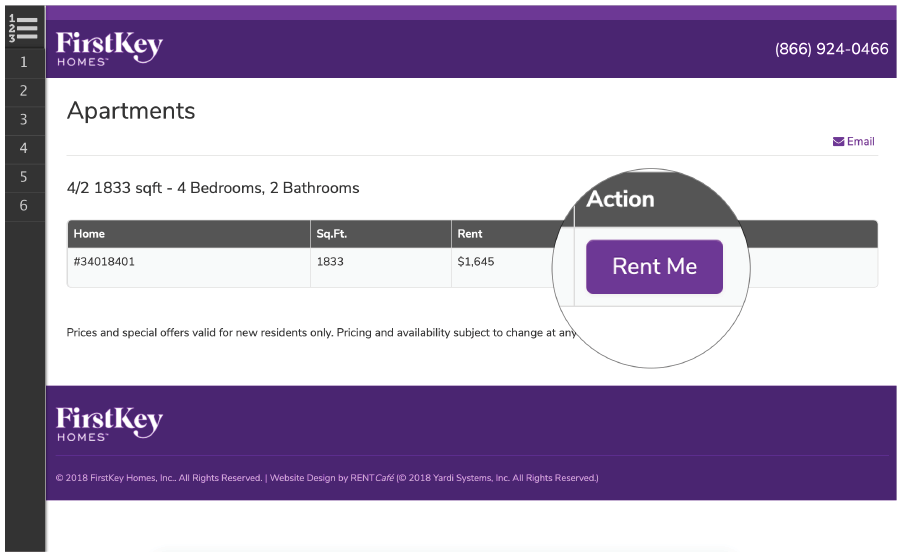The image size is (906, 557).
Task: Click the $1,645 rent value
Action: coord(476,262)
